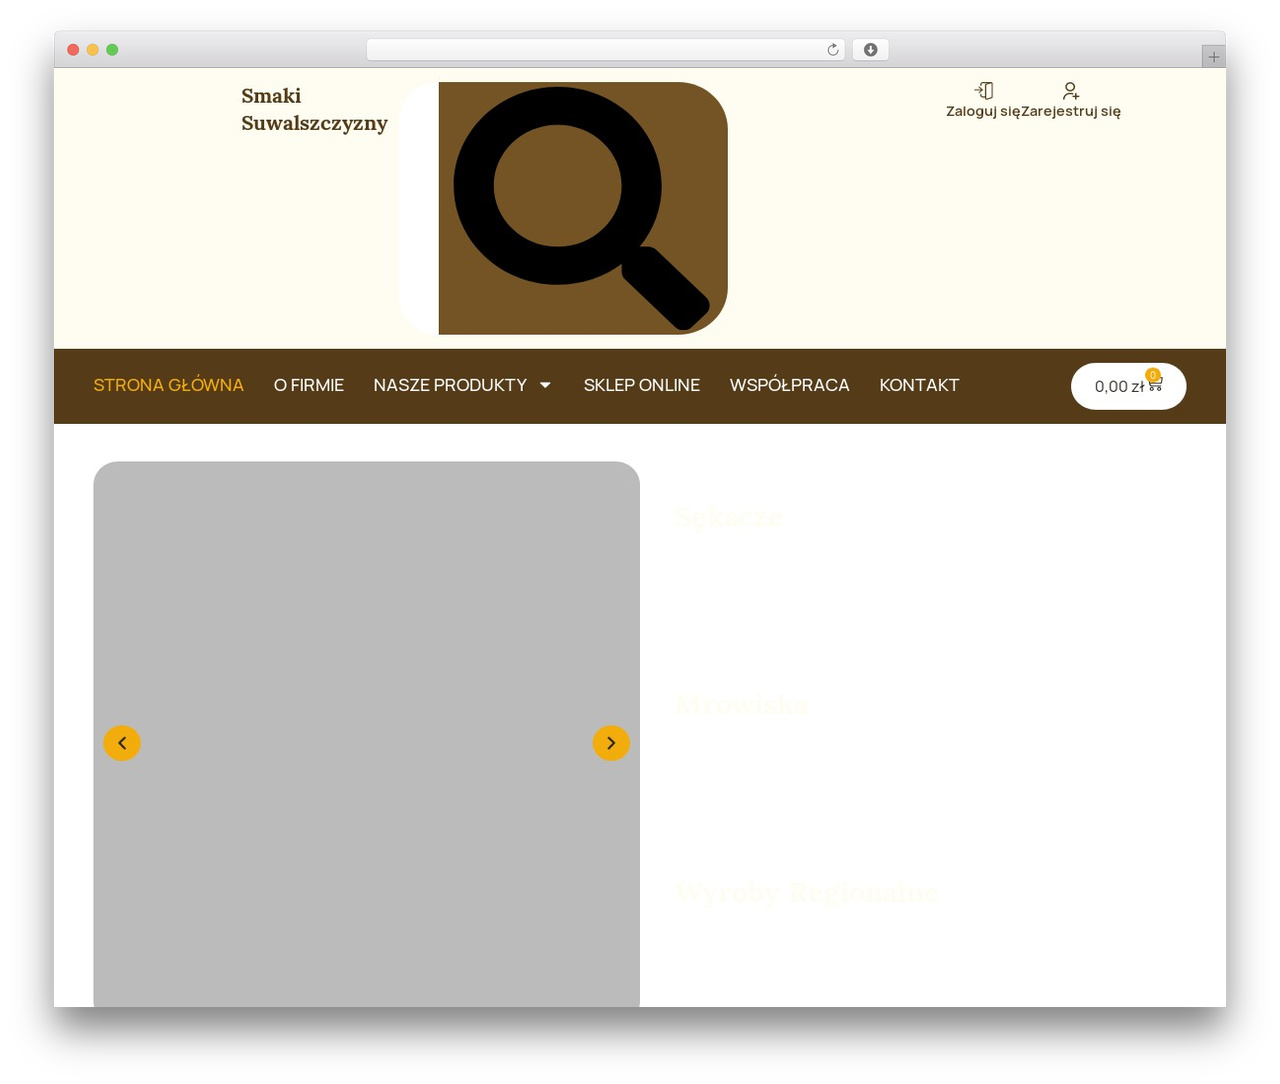Open the Wyroby Regionalne heading link
1280x1084 pixels.
[x=807, y=892]
